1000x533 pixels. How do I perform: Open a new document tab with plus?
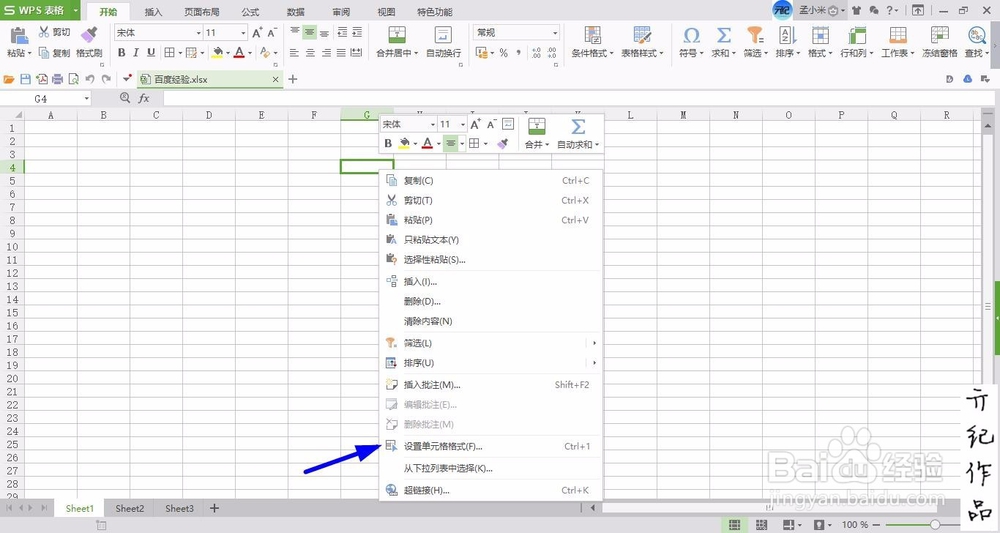[293, 79]
